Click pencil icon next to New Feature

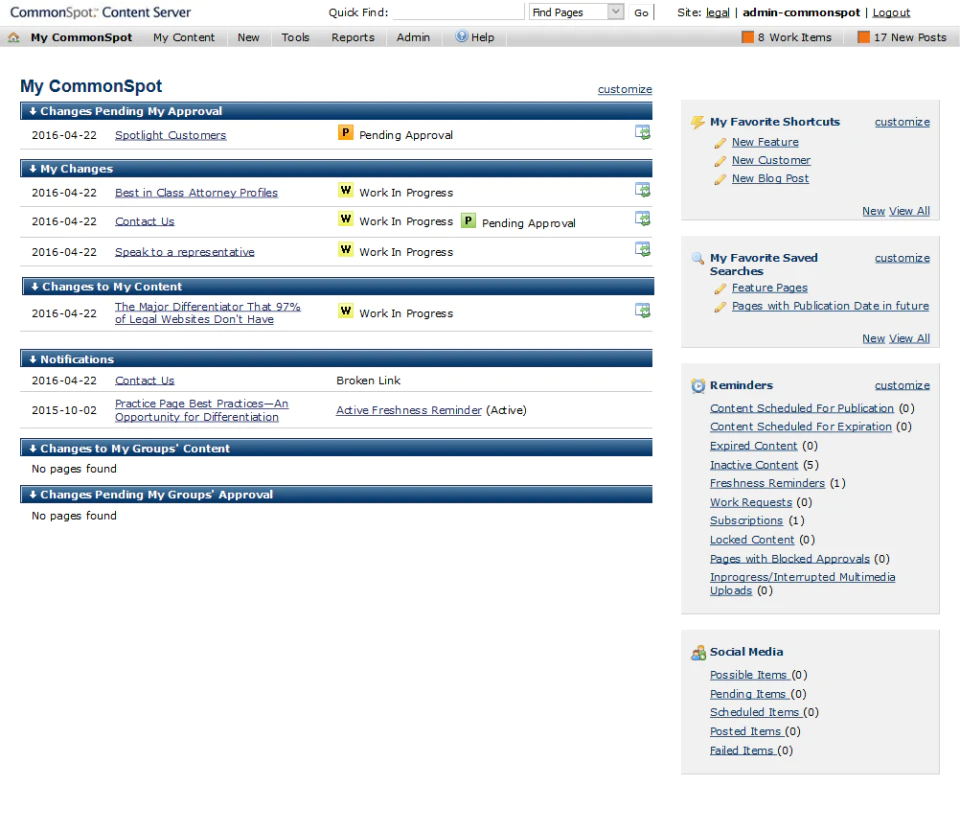coord(720,143)
